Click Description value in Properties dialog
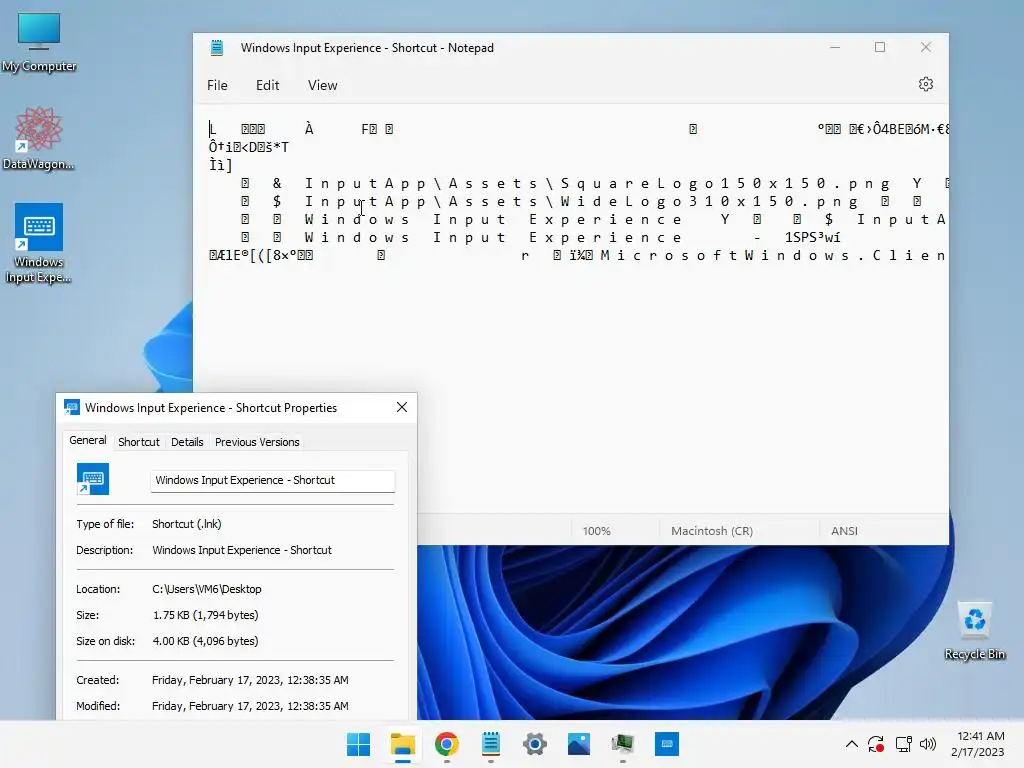The width and height of the screenshot is (1024, 768). [x=242, y=550]
